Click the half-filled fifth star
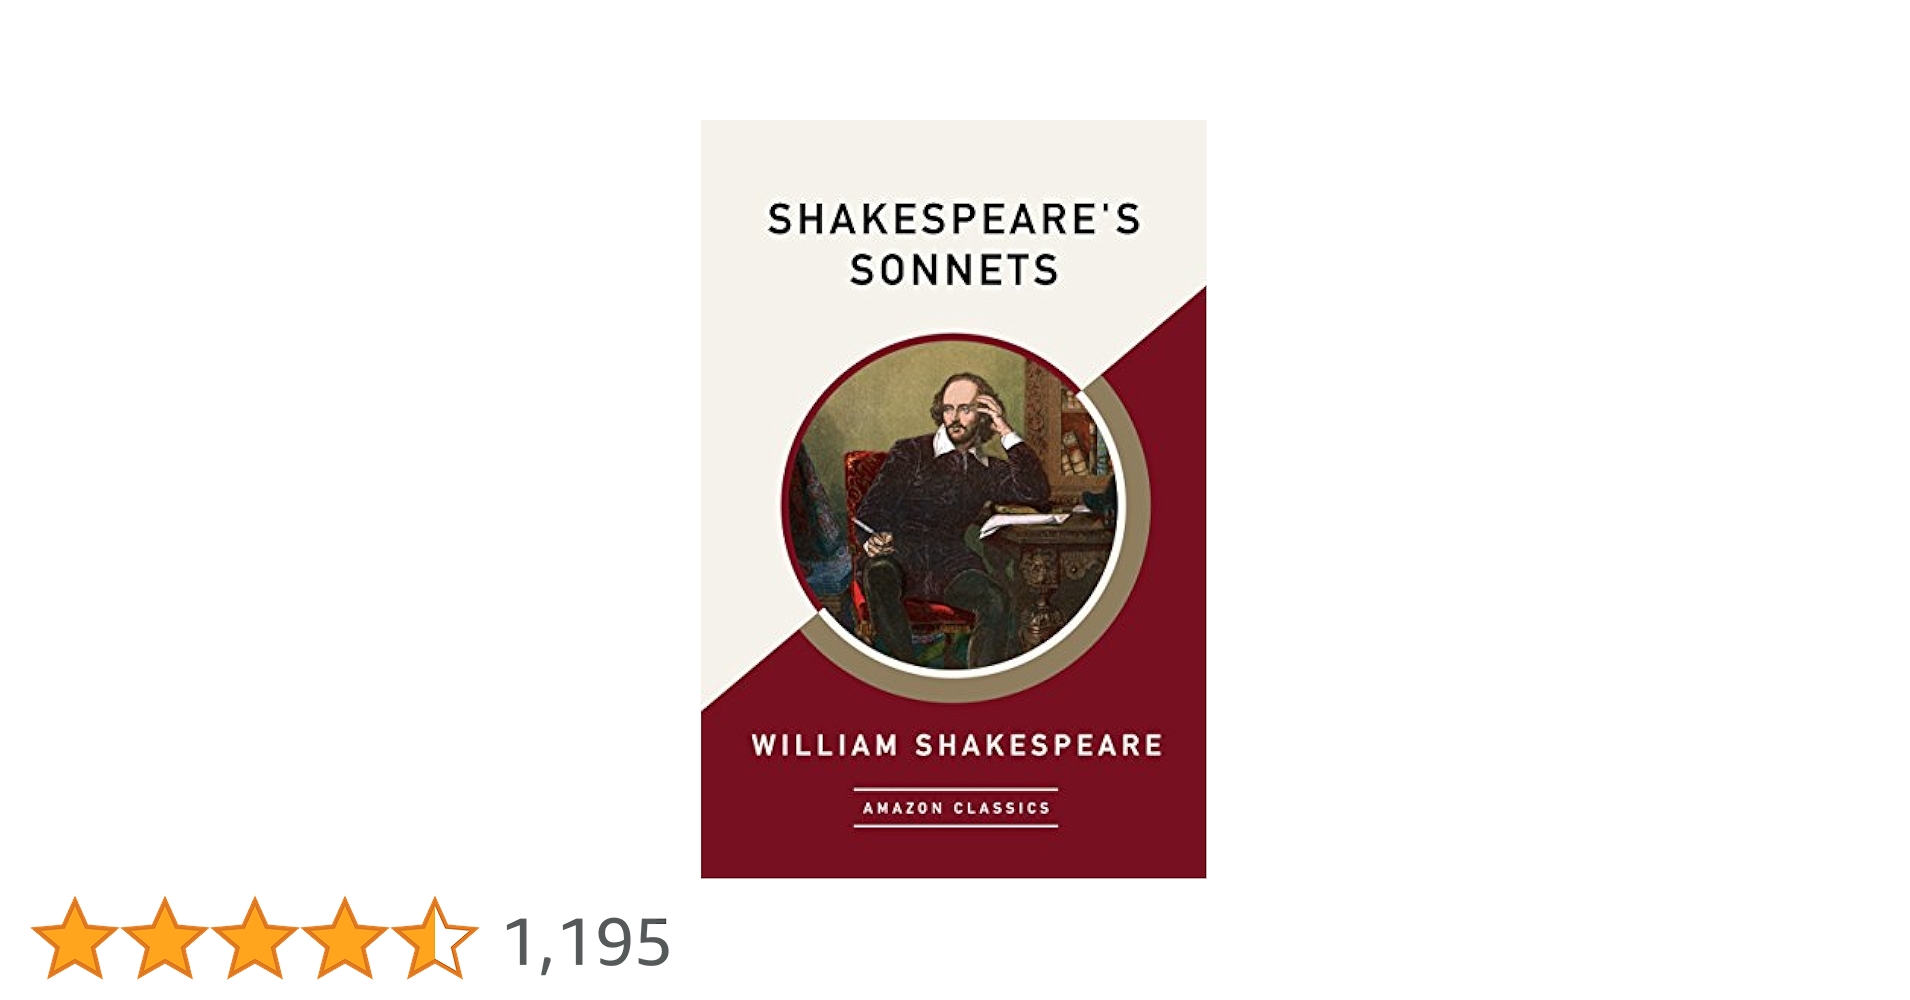Screen dimensions: 1910x1000 (434, 937)
